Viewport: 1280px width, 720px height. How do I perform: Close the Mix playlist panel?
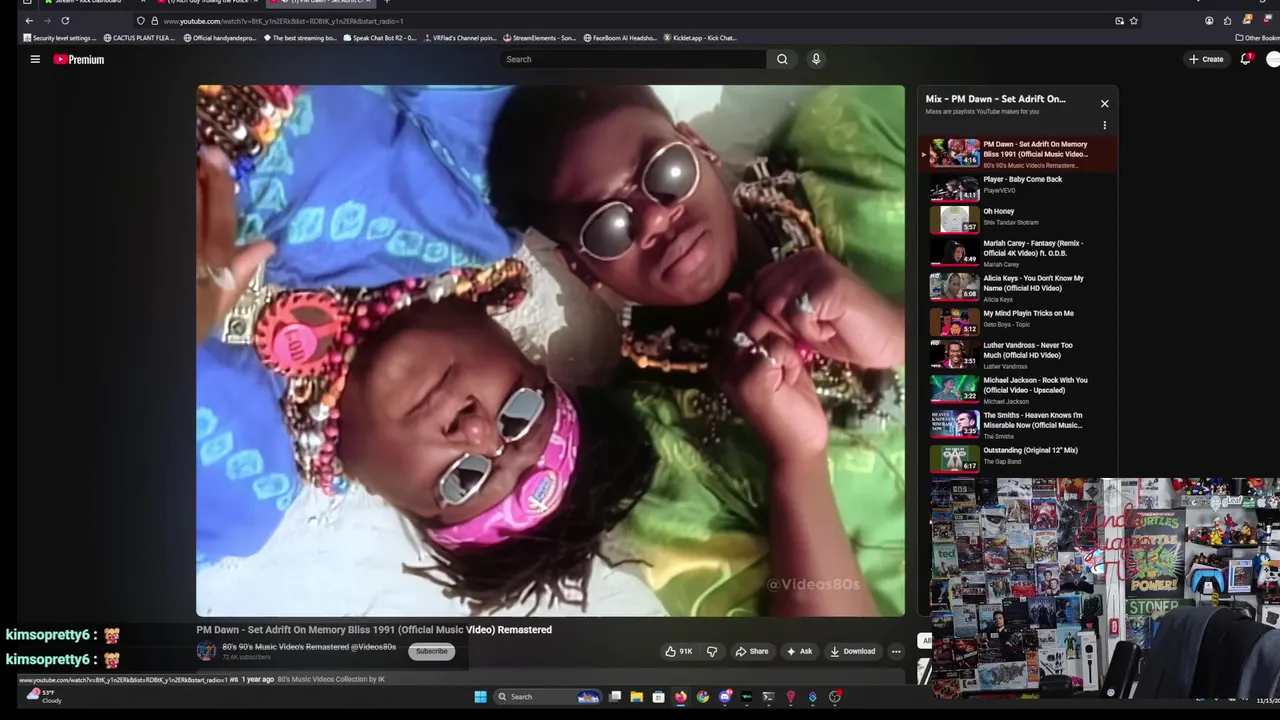1104,103
